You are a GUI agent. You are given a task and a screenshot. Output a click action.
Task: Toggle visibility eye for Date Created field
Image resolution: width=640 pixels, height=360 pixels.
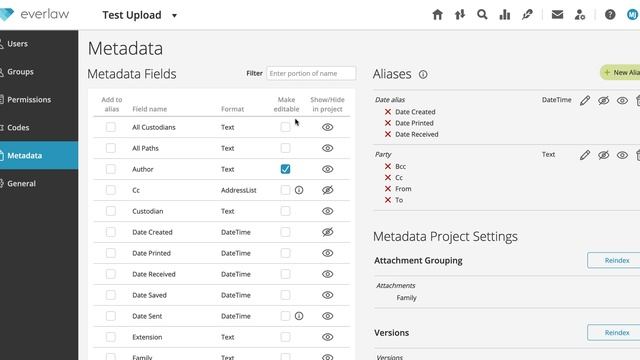click(x=327, y=232)
